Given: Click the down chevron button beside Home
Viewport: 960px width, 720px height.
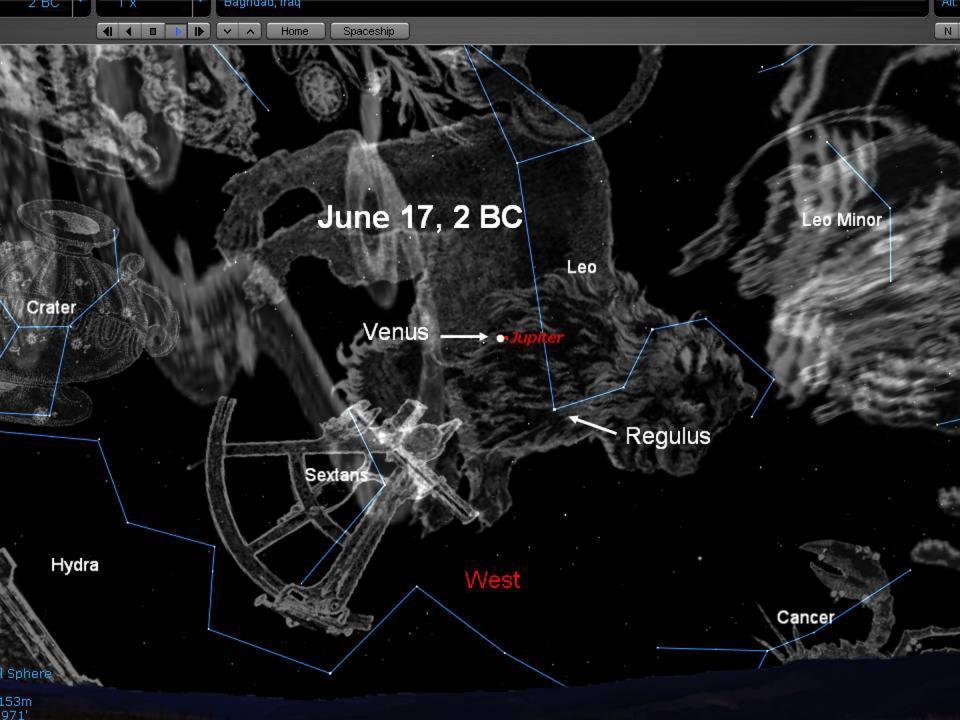Looking at the screenshot, I should pos(228,31).
